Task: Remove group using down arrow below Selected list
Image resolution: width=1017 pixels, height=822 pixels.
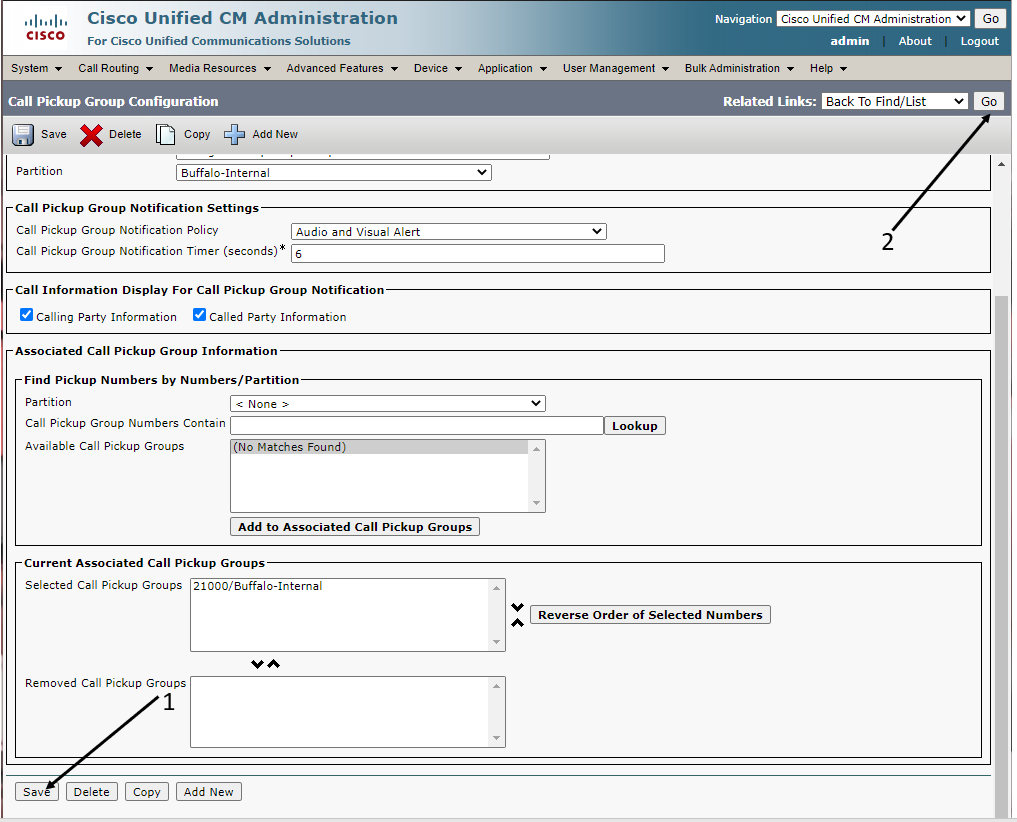Action: coord(257,664)
